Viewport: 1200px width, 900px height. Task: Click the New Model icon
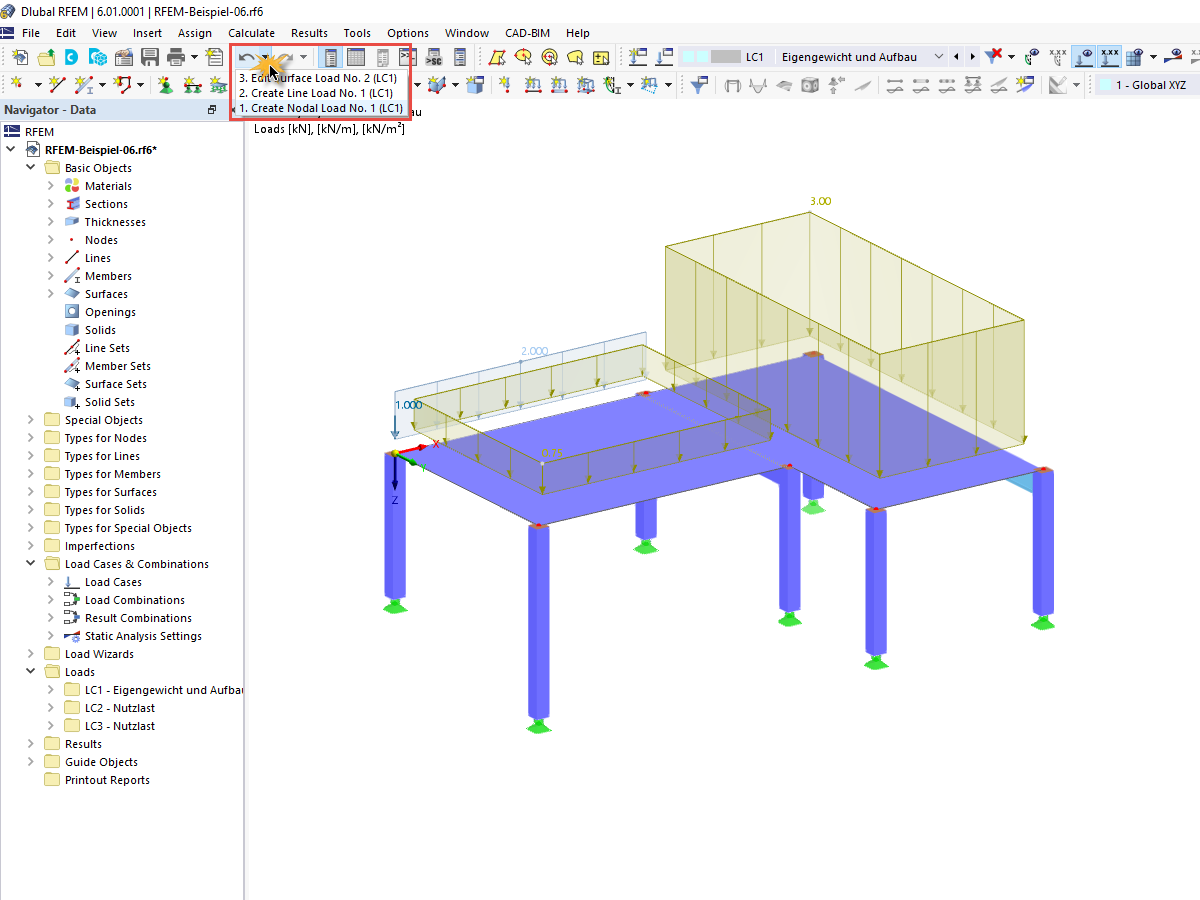[x=19, y=57]
